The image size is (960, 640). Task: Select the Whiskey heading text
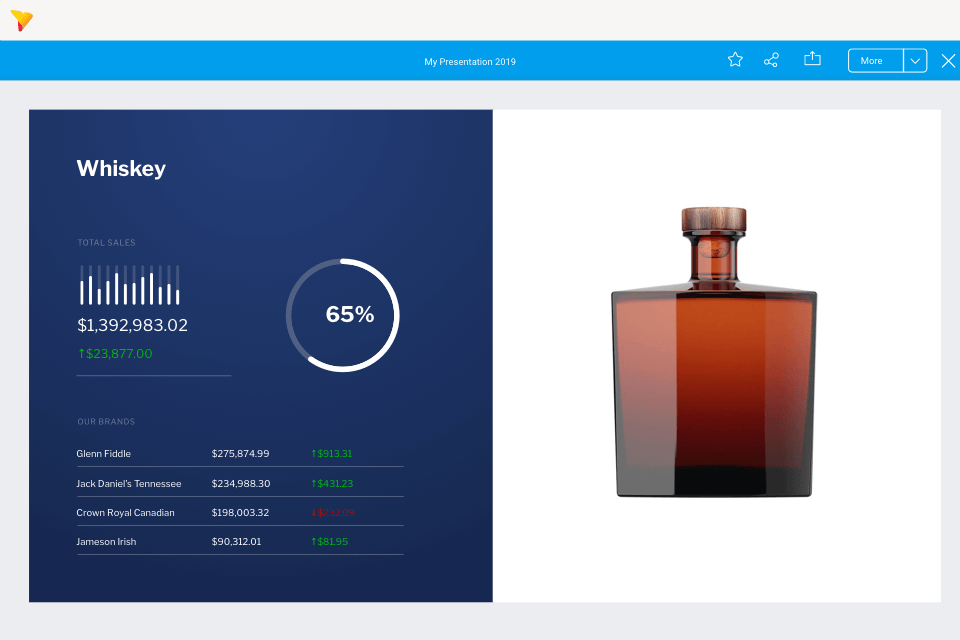[121, 169]
